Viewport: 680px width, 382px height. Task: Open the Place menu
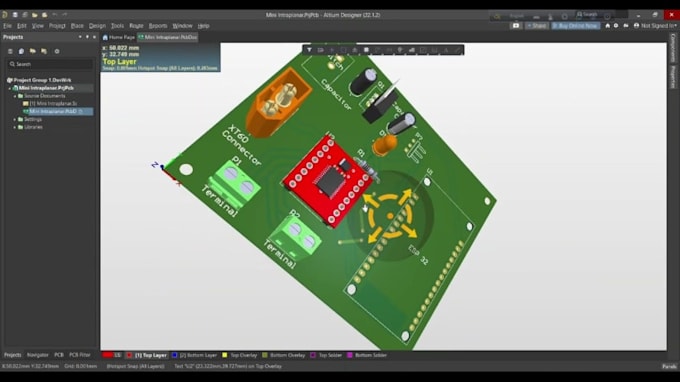pos(77,26)
